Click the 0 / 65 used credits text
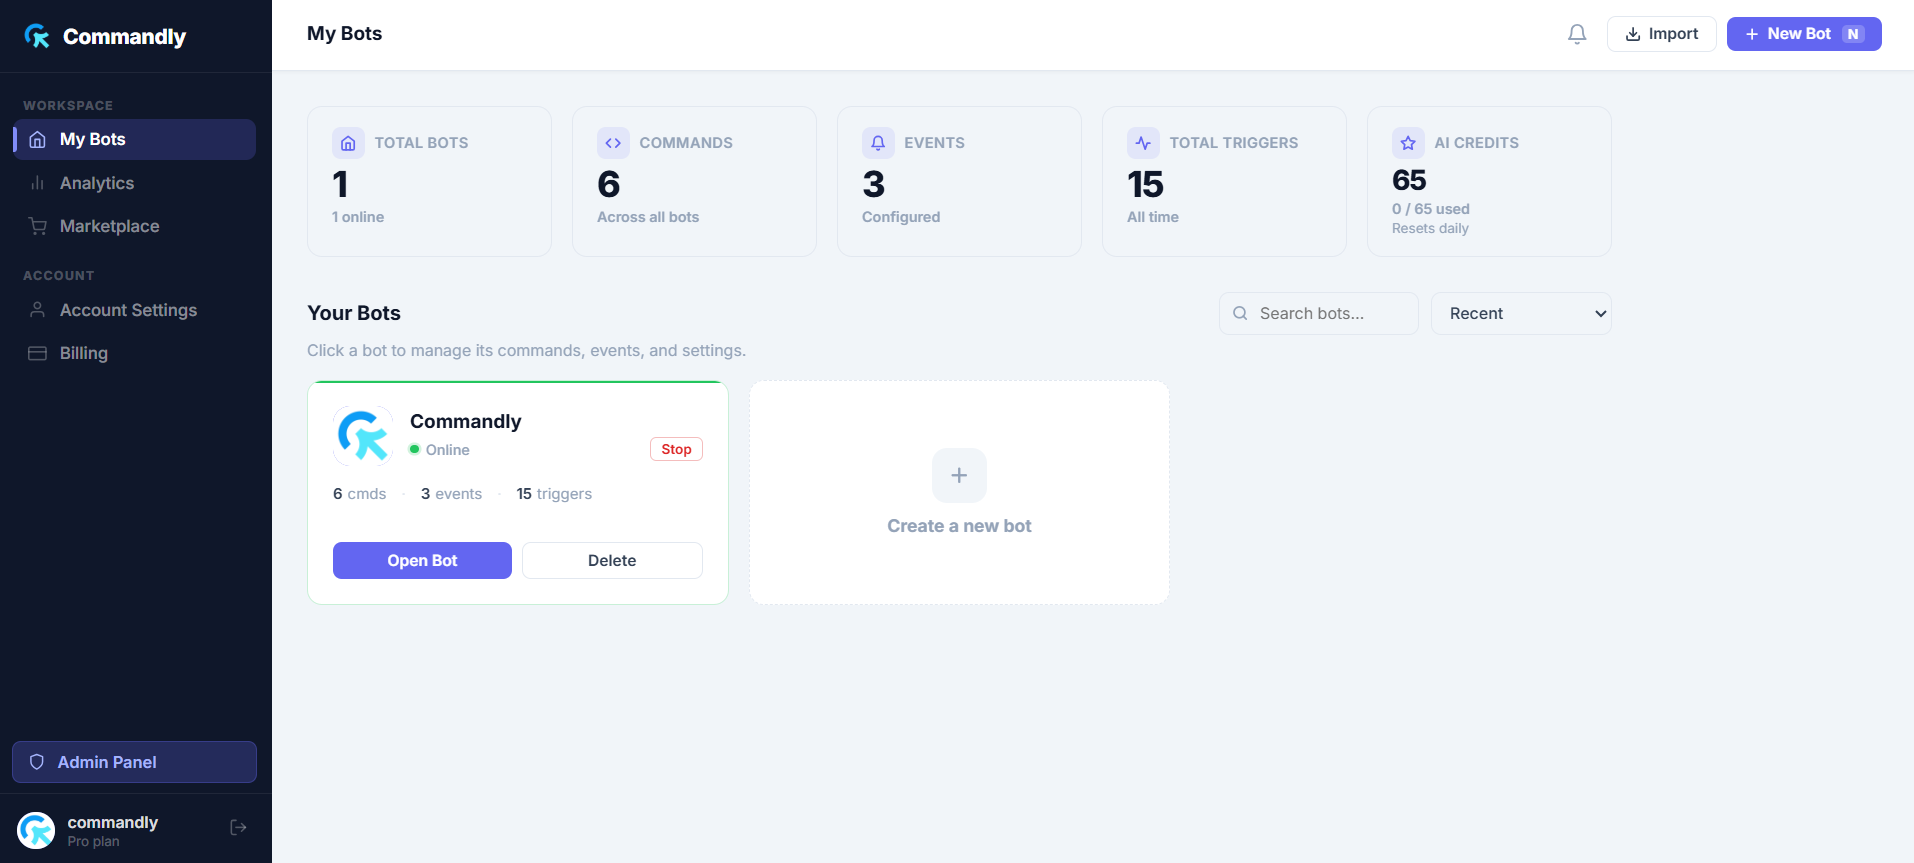Viewport: 1914px width, 863px height. tap(1430, 209)
